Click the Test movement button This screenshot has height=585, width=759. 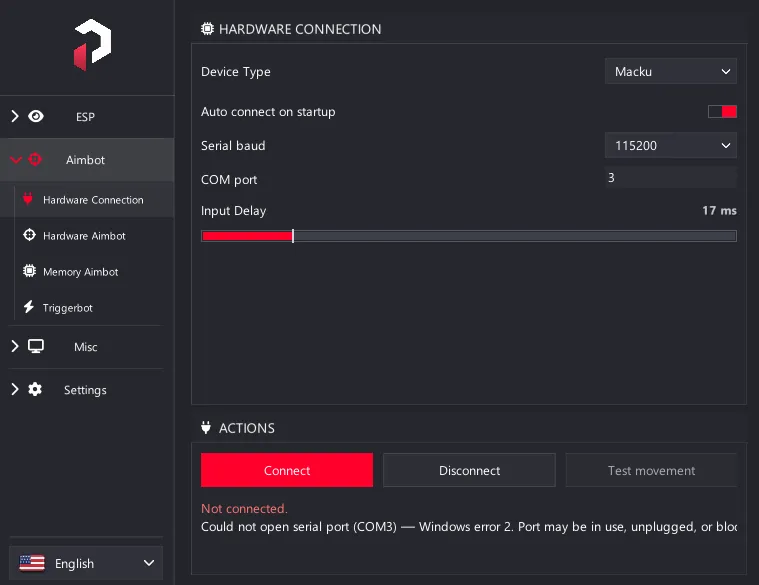[651, 470]
